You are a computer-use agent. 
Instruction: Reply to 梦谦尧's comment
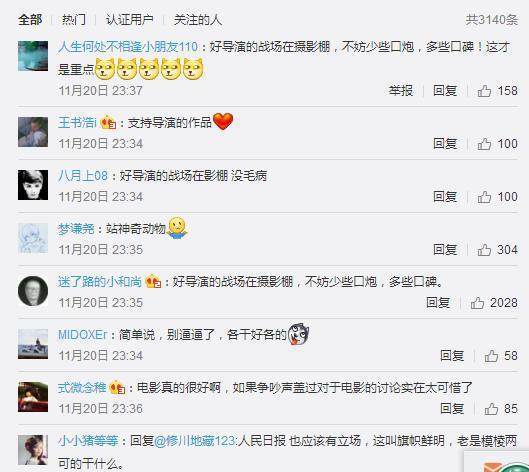pyautogui.click(x=445, y=250)
